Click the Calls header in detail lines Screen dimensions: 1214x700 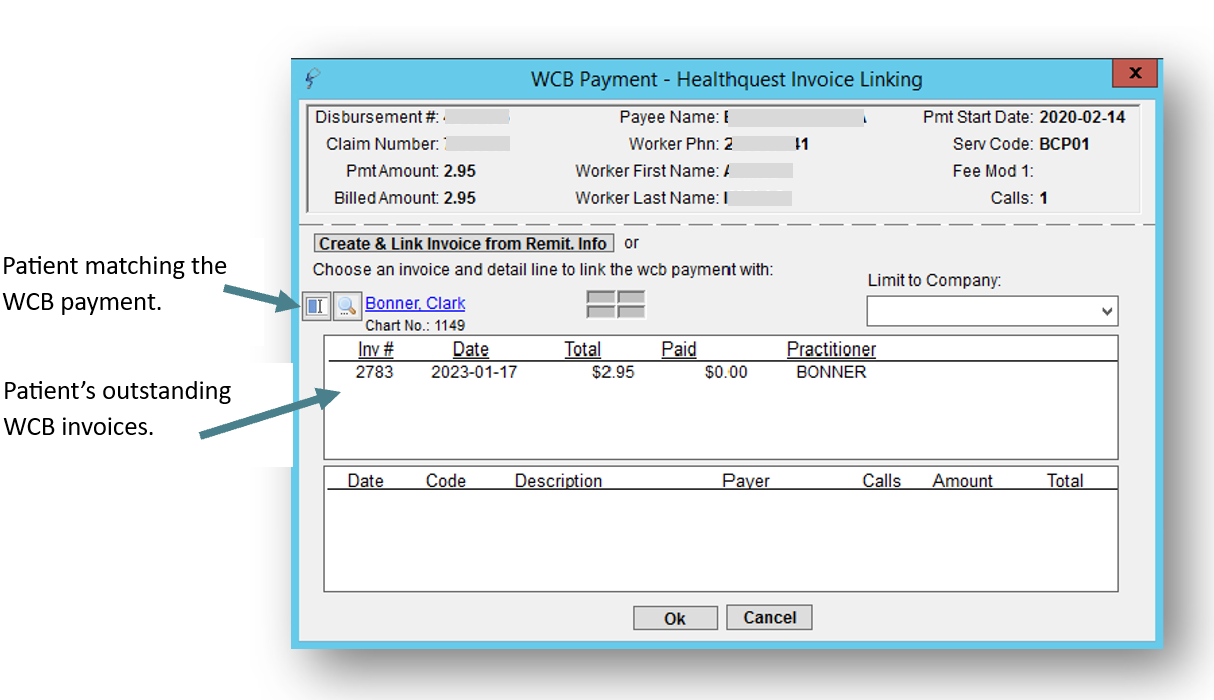[x=882, y=481]
